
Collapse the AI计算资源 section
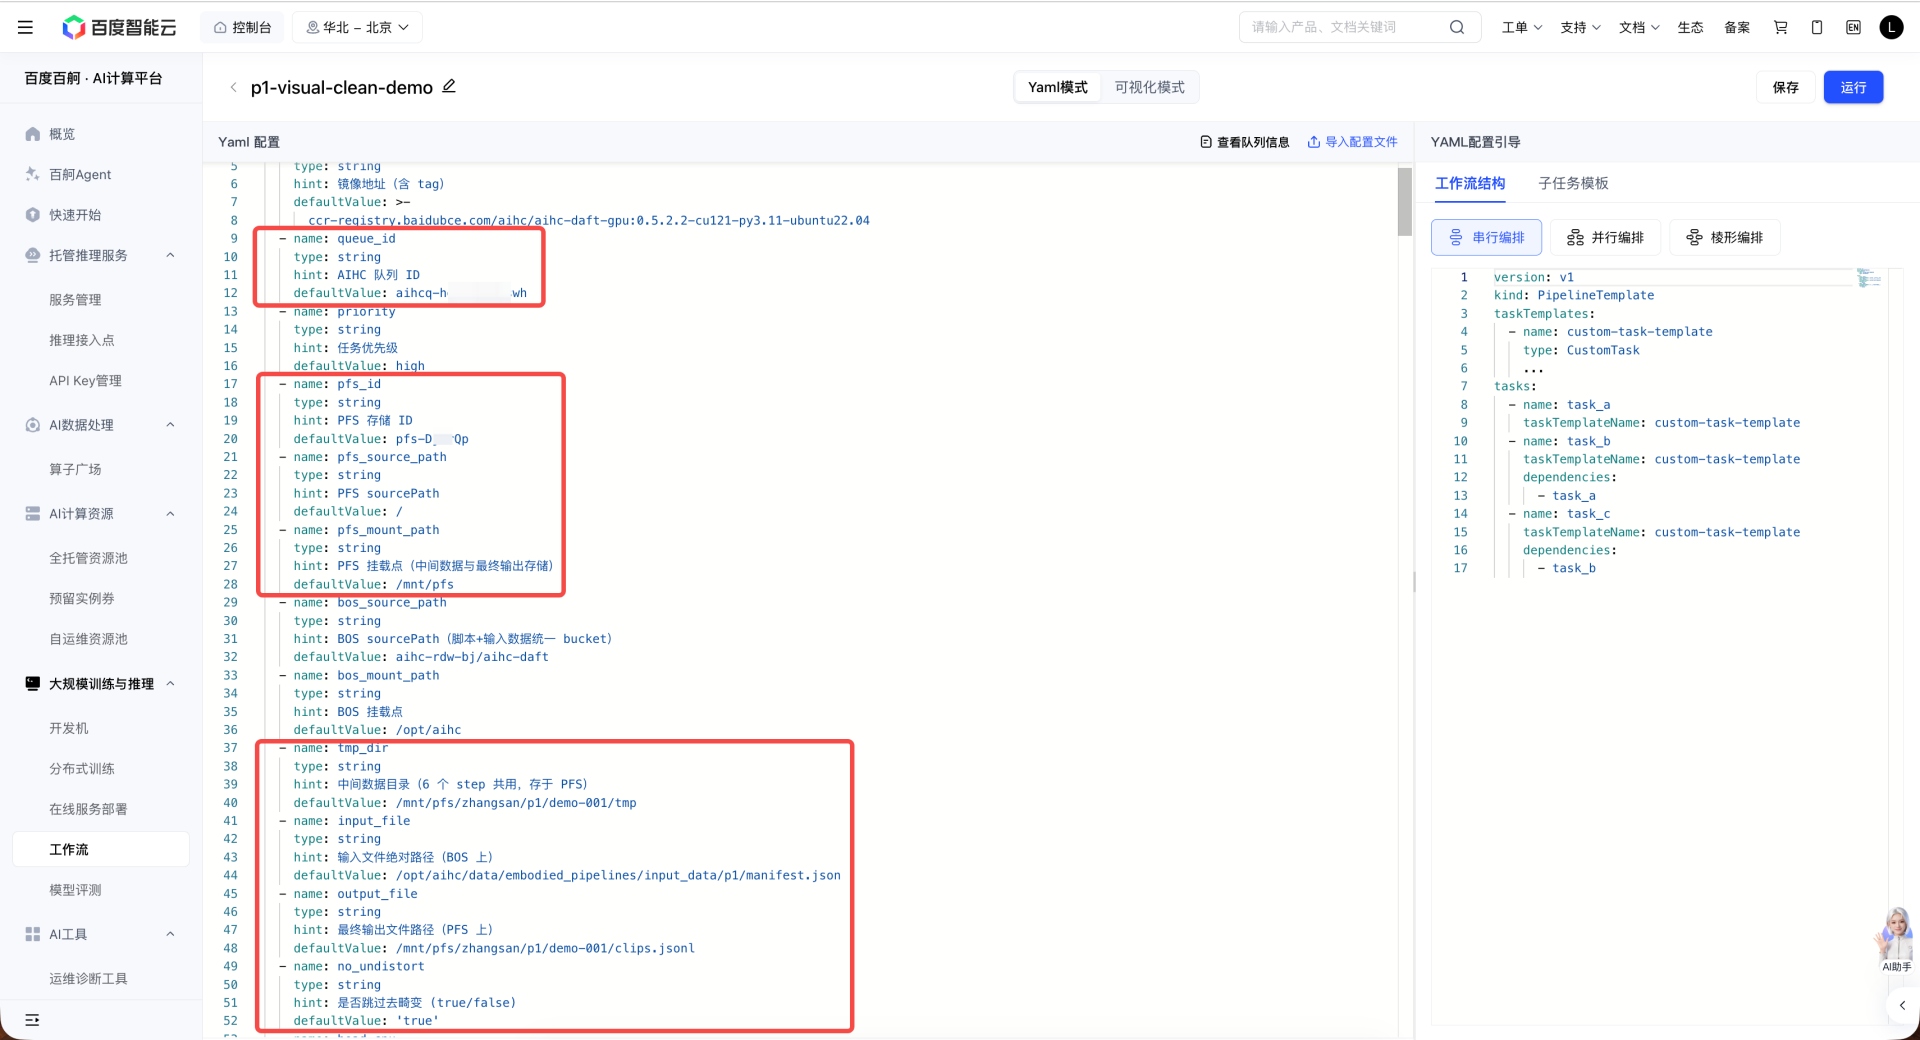pos(170,514)
